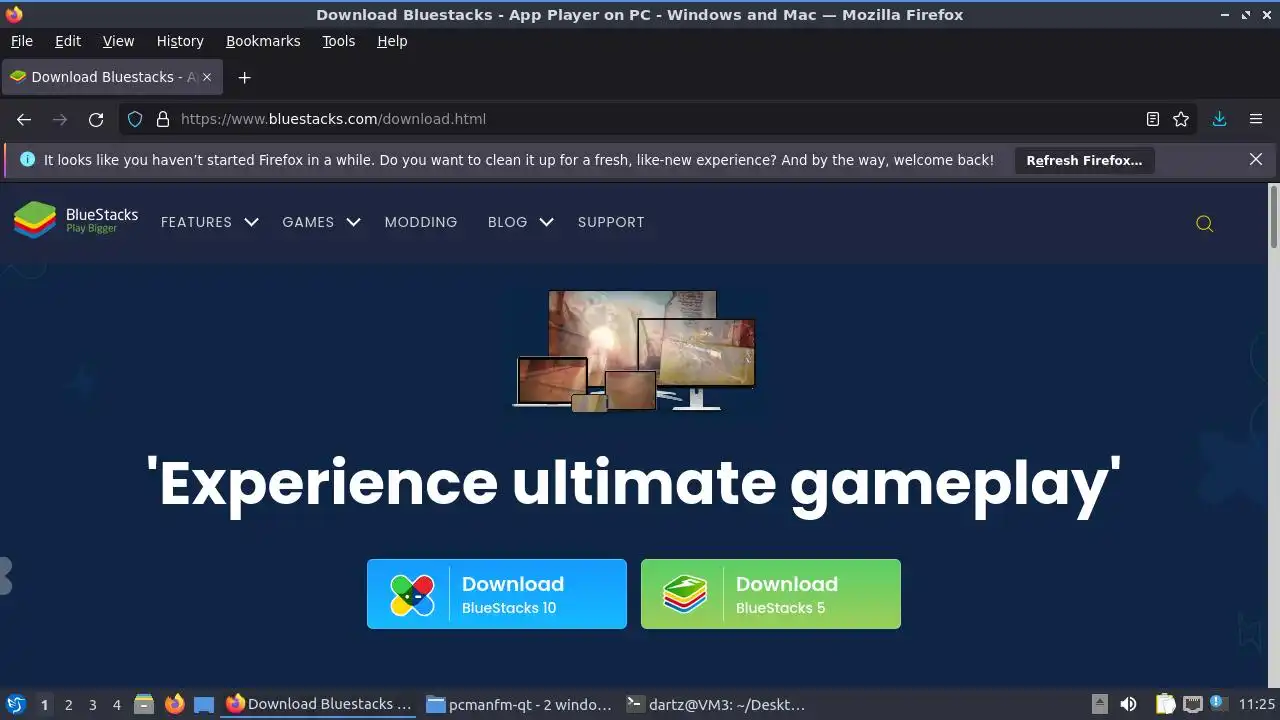Open the View menu
This screenshot has width=1280, height=720.
(118, 41)
